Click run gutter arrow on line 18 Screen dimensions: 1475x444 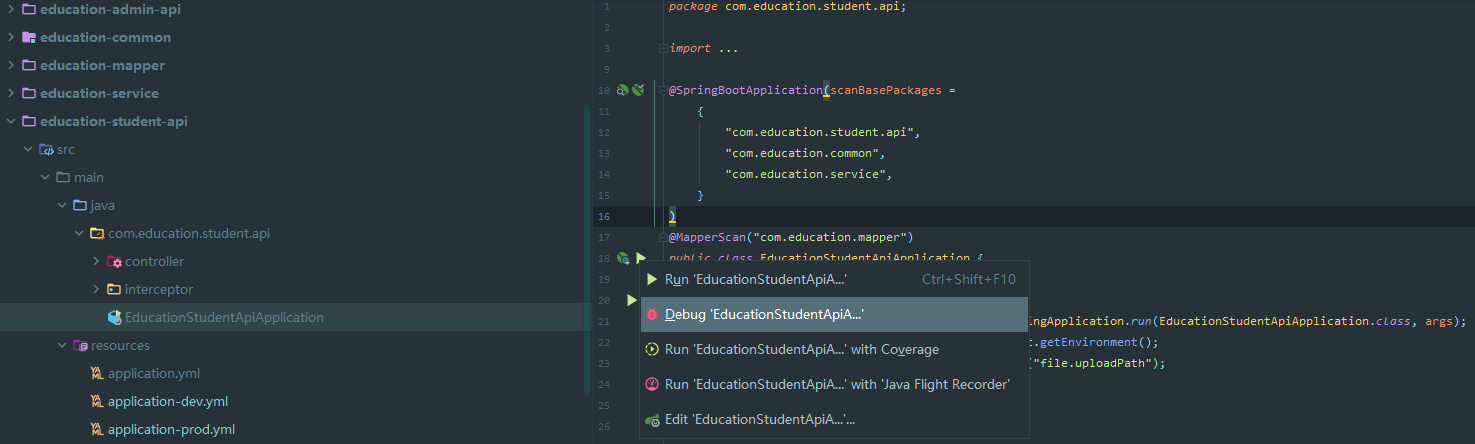640,258
